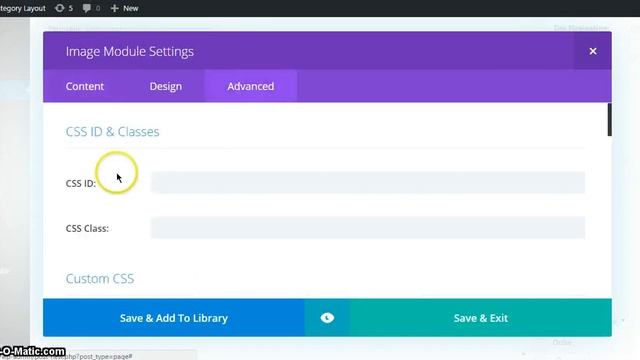Image resolution: width=640 pixels, height=360 pixels.
Task: Close the Image Module Settings dialog
Action: (x=593, y=51)
